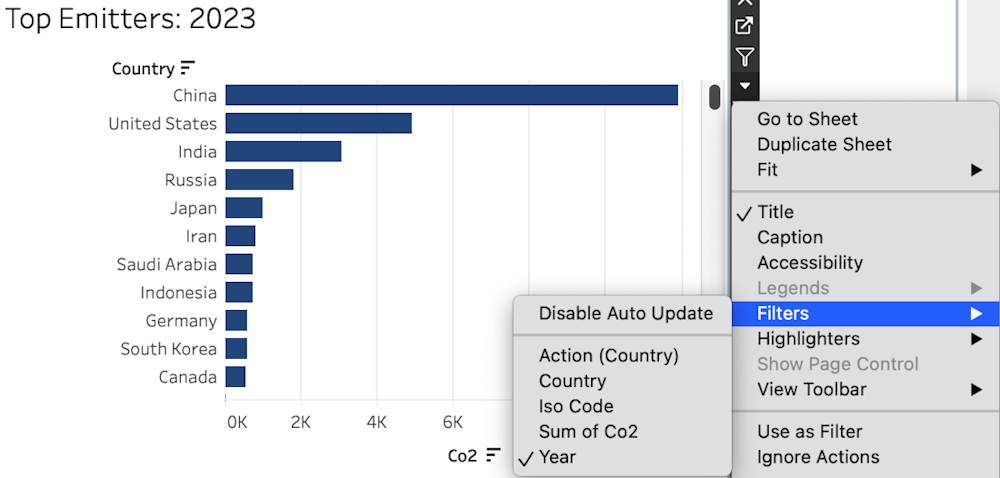Viewport: 1000px width, 478px height.
Task: Click the remove X icon on dashboard object
Action: (744, 3)
